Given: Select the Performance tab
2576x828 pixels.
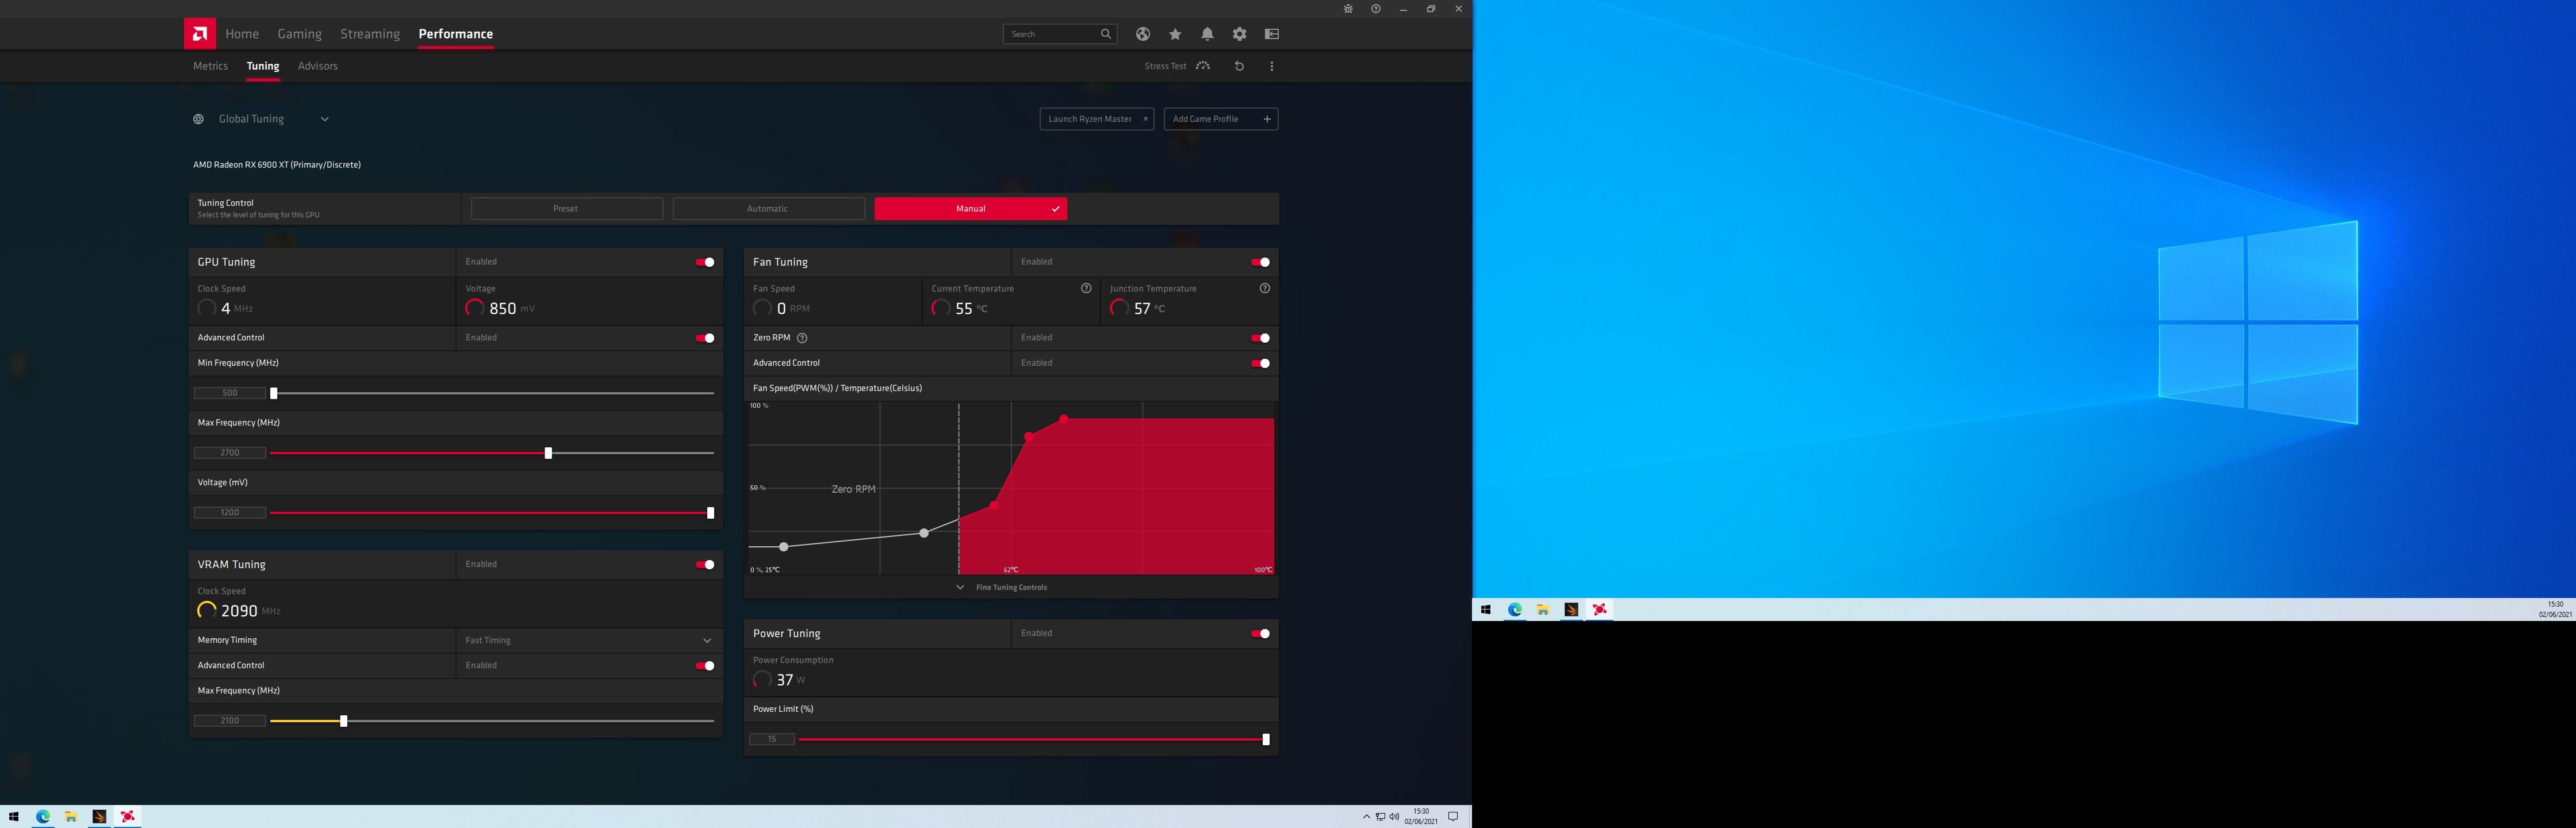Looking at the screenshot, I should click(455, 34).
